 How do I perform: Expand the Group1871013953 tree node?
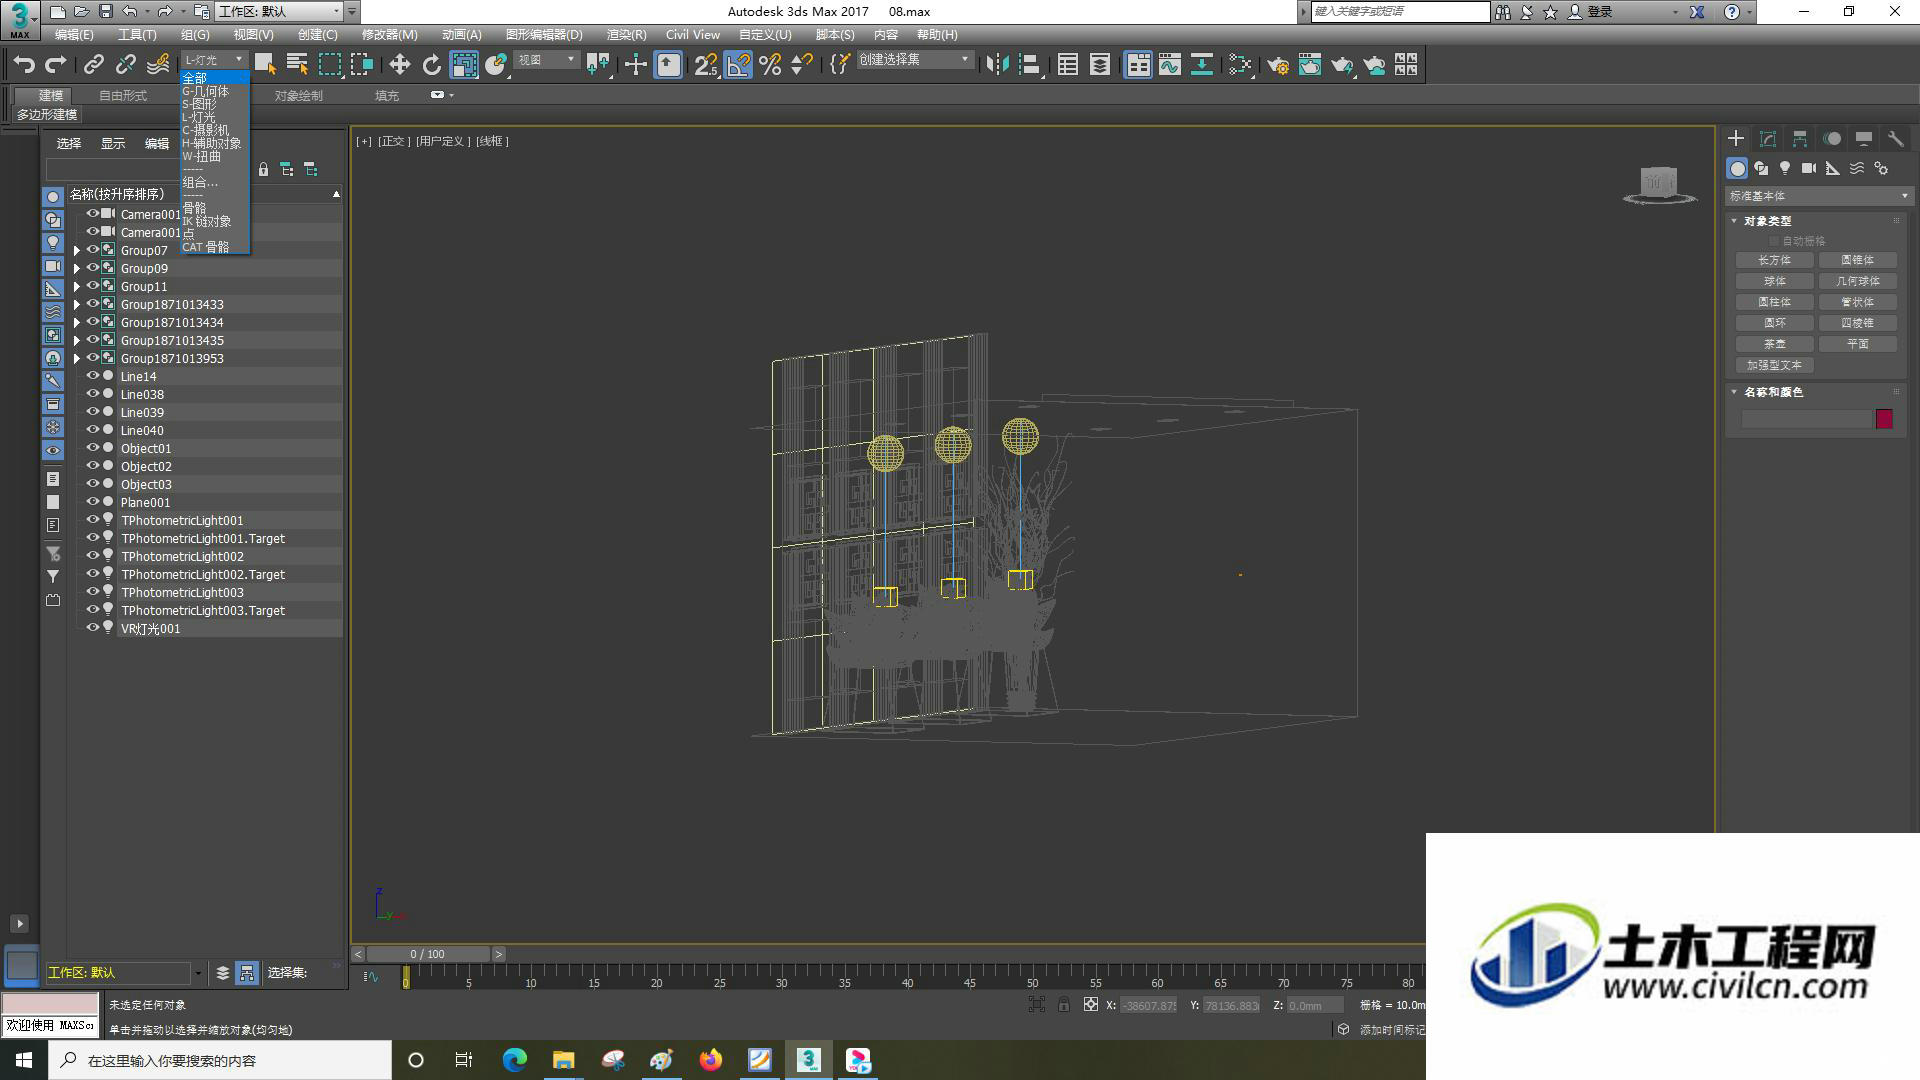click(77, 359)
